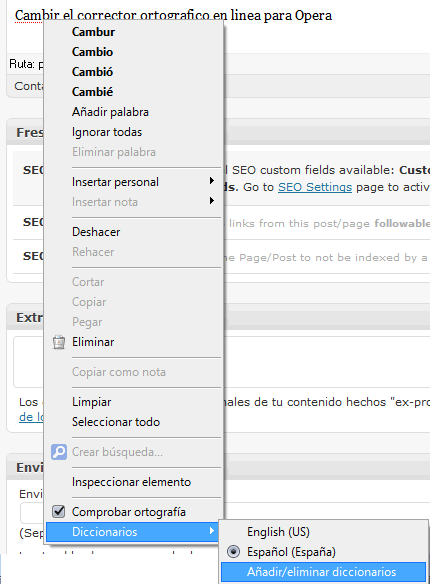This screenshot has height=586, width=437.
Task: Pick the spelling suggestion Cambio
Action: click(x=92, y=52)
